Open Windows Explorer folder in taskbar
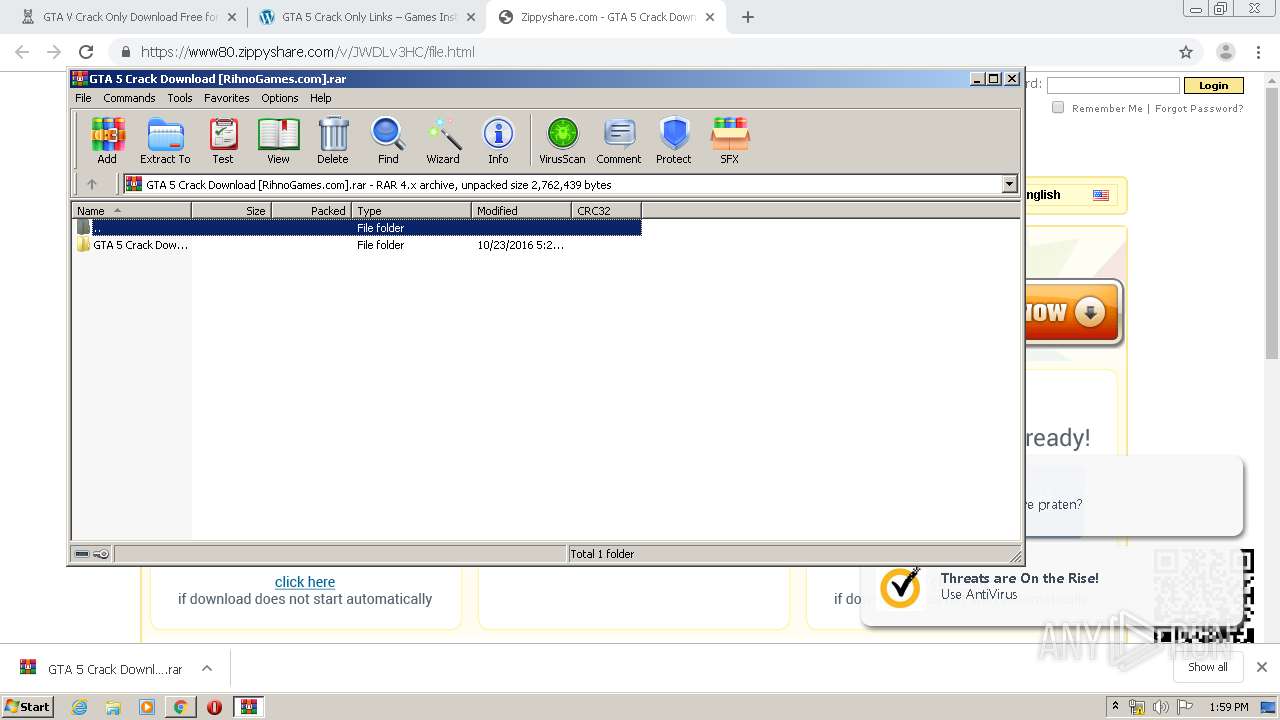The image size is (1280, 720). click(x=113, y=707)
